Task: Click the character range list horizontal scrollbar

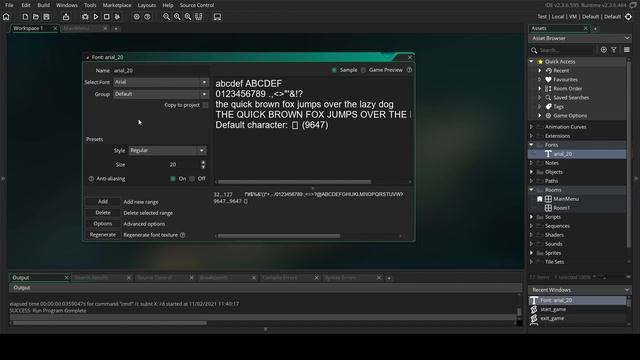Action: pos(279,236)
